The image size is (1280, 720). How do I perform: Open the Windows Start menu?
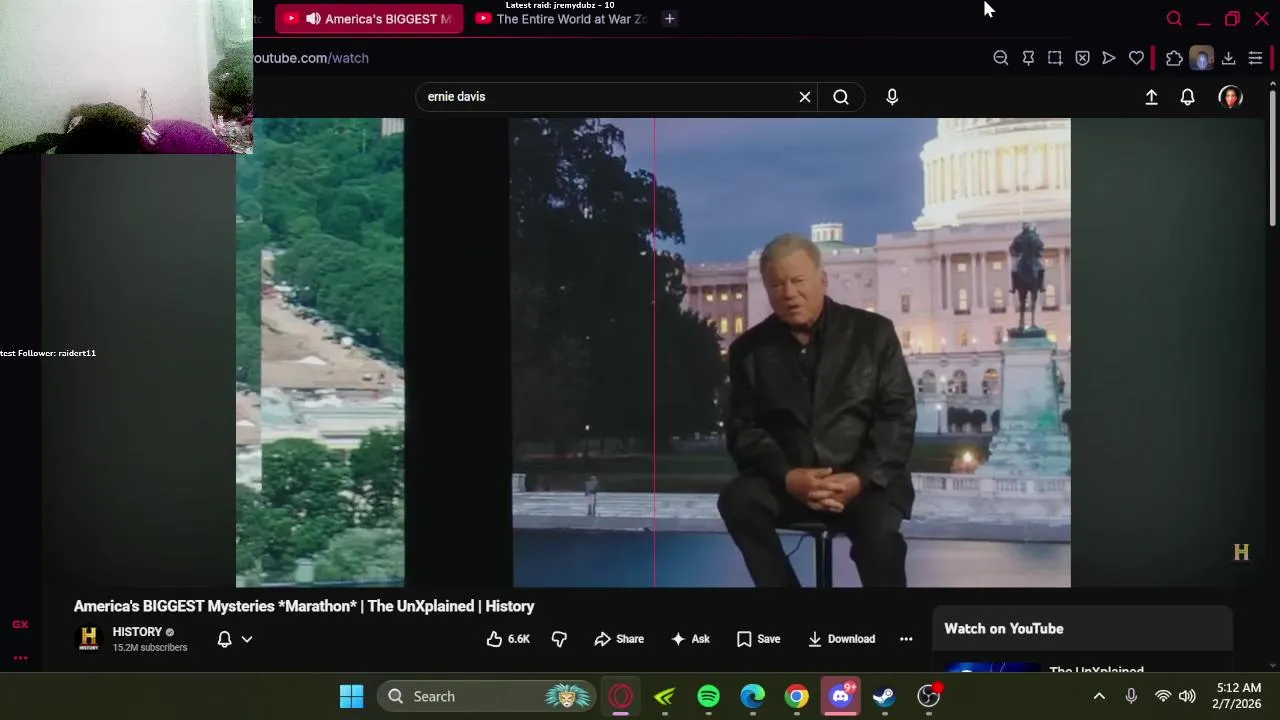[352, 696]
